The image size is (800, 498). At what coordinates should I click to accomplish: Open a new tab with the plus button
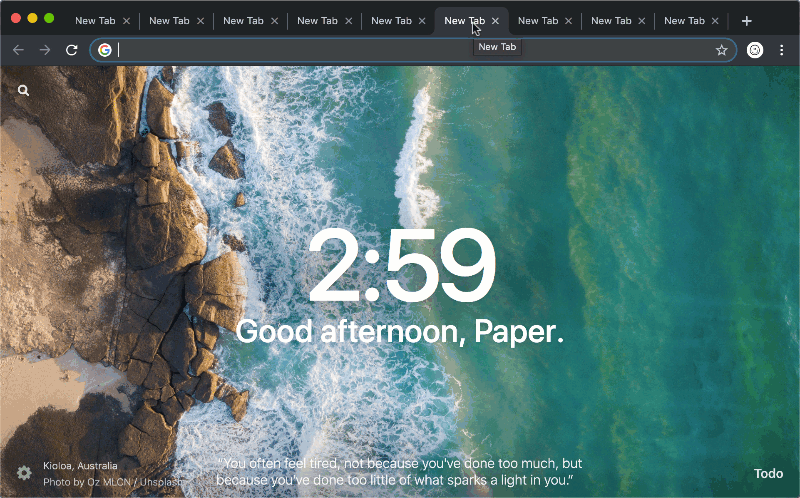pos(746,21)
